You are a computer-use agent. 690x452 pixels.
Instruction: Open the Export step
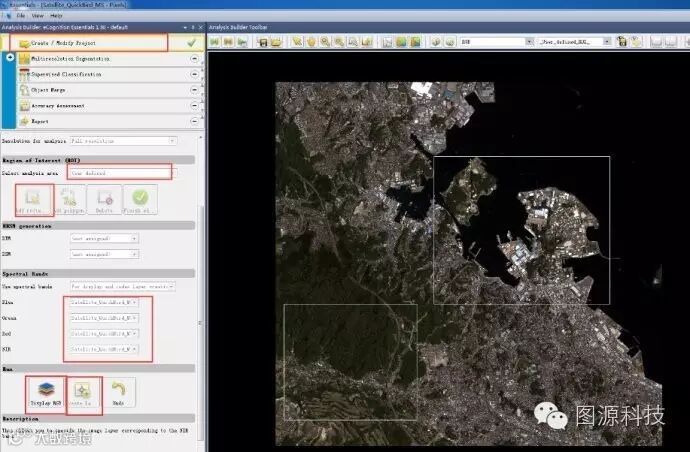click(x=109, y=121)
